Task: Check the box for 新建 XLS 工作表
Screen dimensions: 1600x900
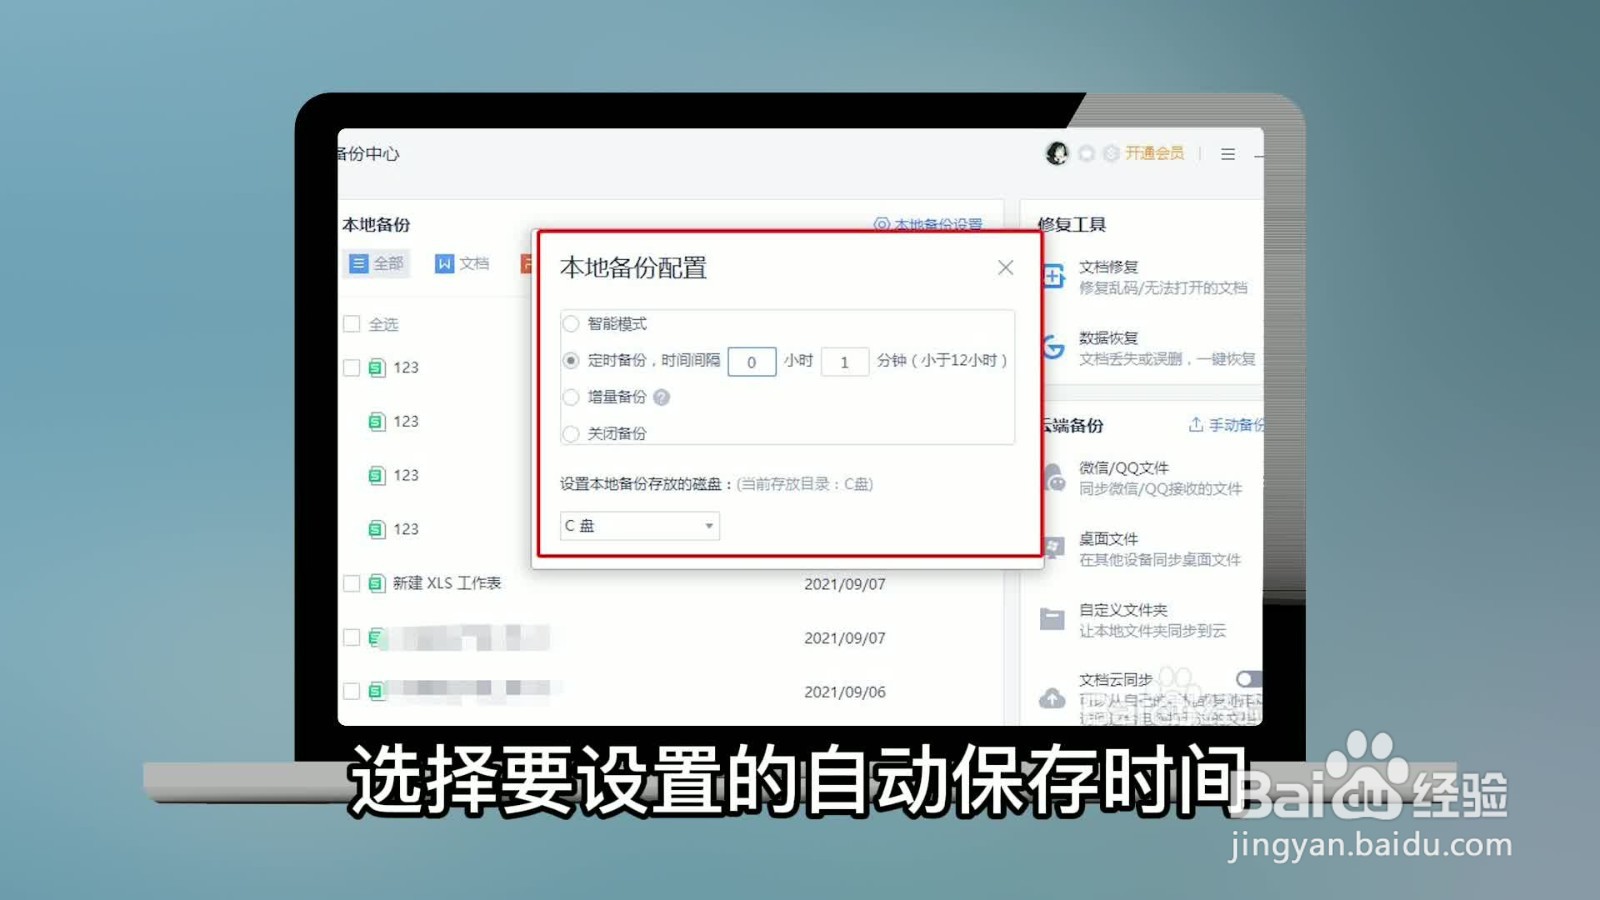Action: pos(351,583)
